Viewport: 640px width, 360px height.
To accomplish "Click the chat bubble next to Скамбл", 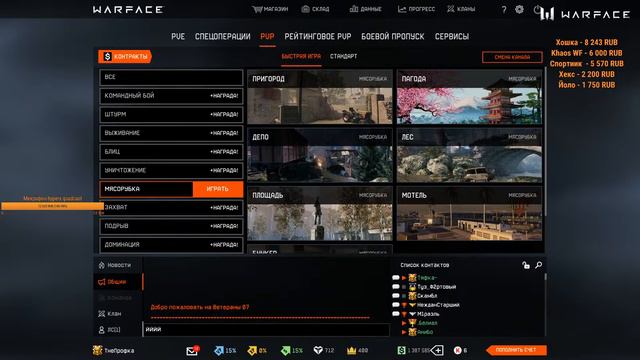I will coord(396,296).
